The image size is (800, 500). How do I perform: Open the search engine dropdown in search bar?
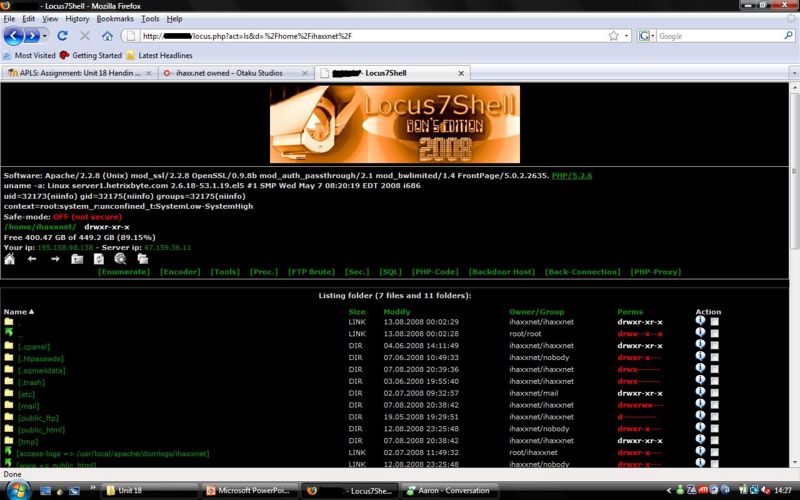click(x=648, y=36)
